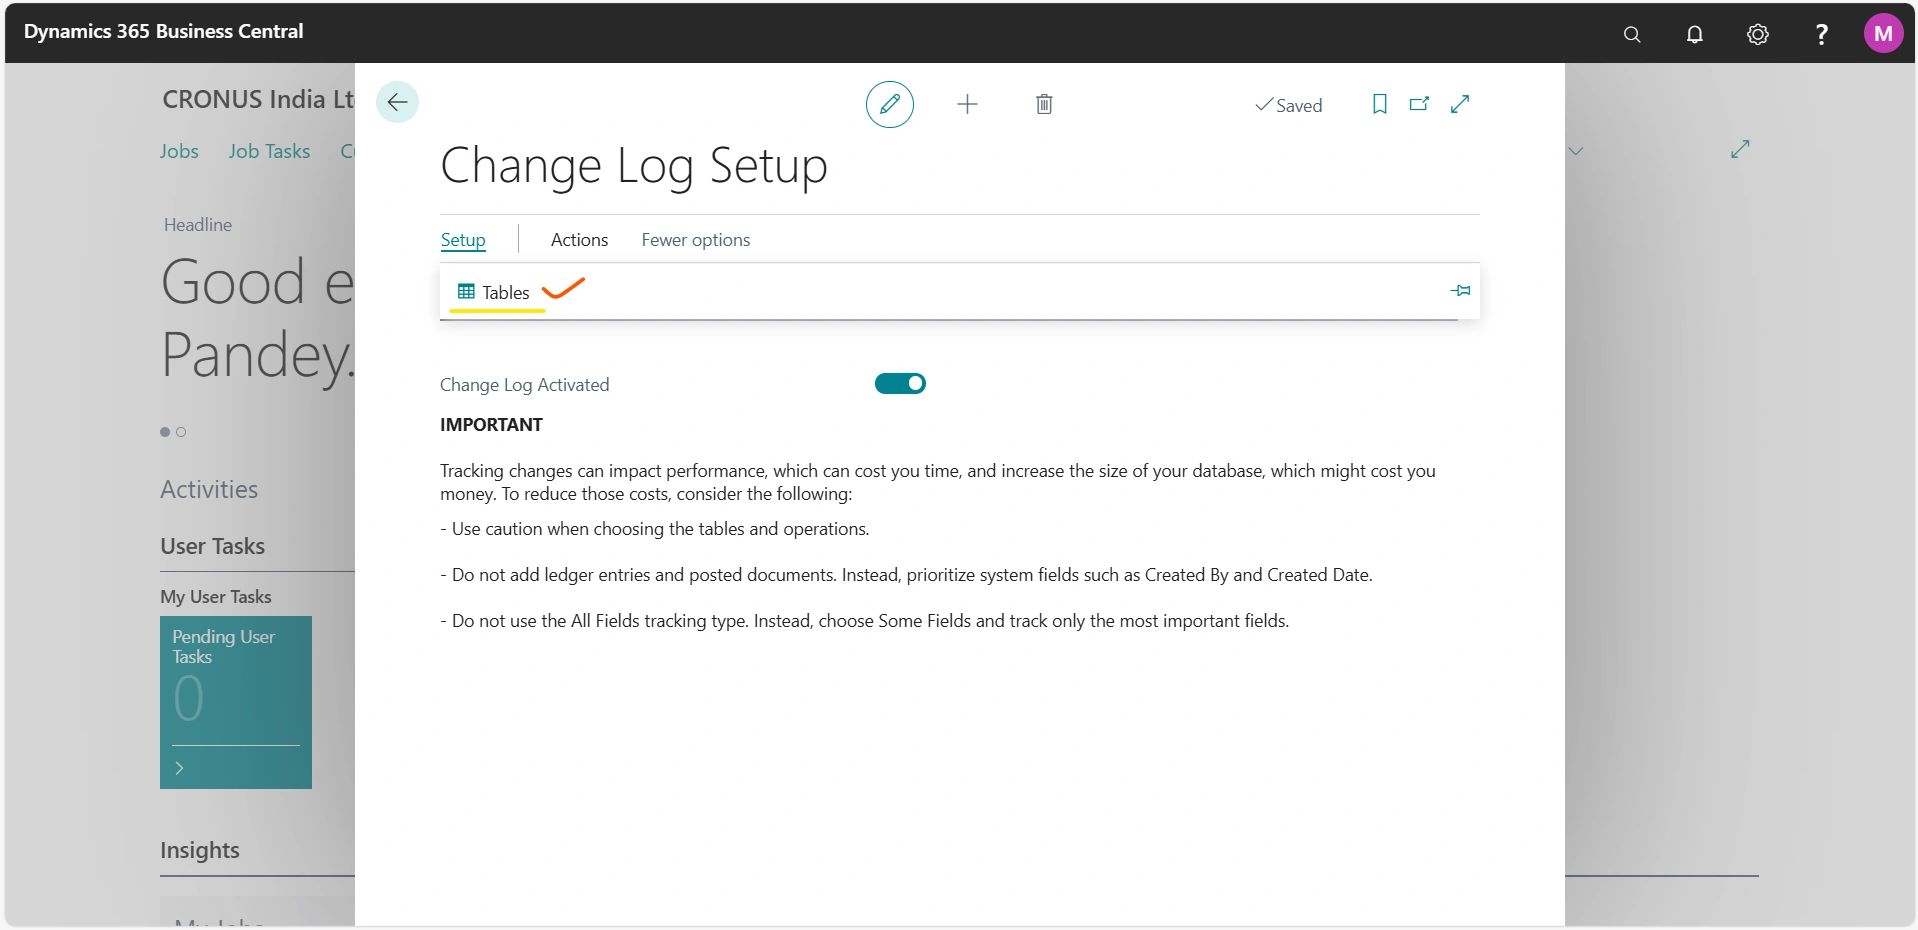Image resolution: width=1918 pixels, height=930 pixels.
Task: Click the M user avatar
Action: (1883, 31)
